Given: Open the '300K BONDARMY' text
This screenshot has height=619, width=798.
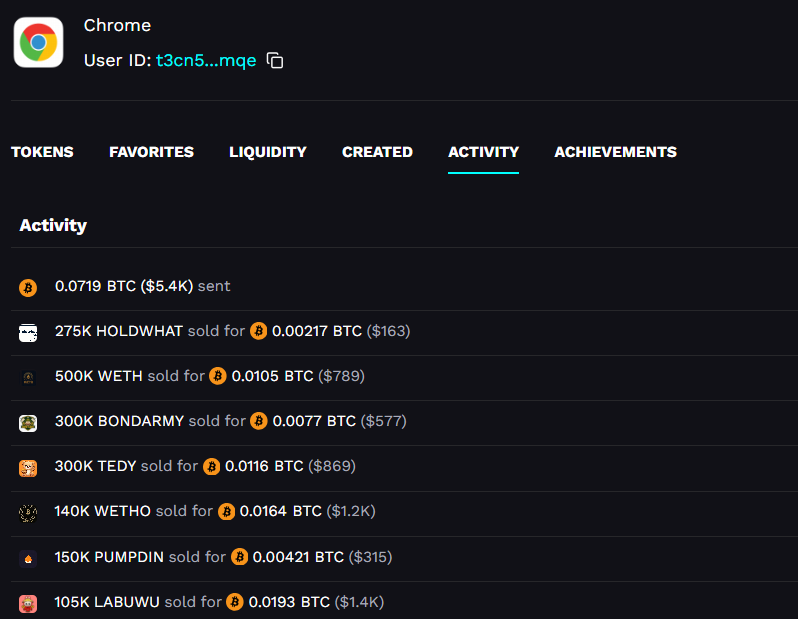Looking at the screenshot, I should tap(119, 421).
